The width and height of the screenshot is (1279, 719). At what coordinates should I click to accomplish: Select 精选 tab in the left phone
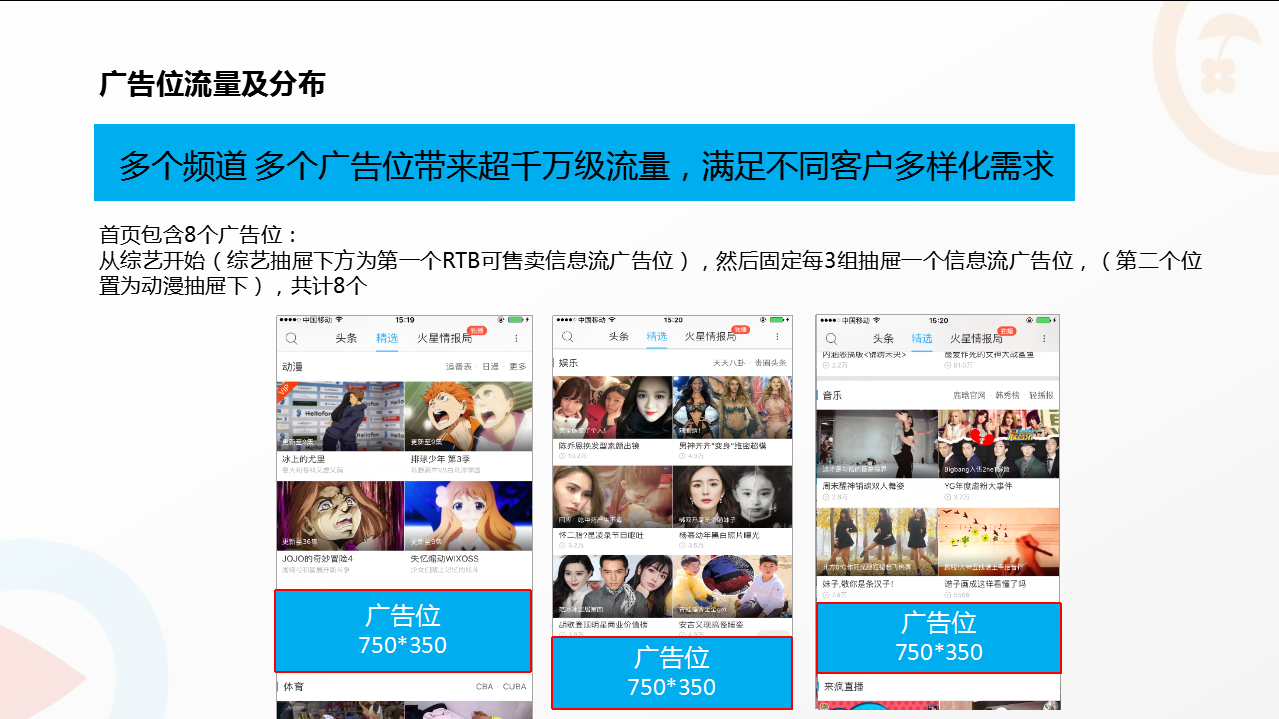[x=387, y=338]
